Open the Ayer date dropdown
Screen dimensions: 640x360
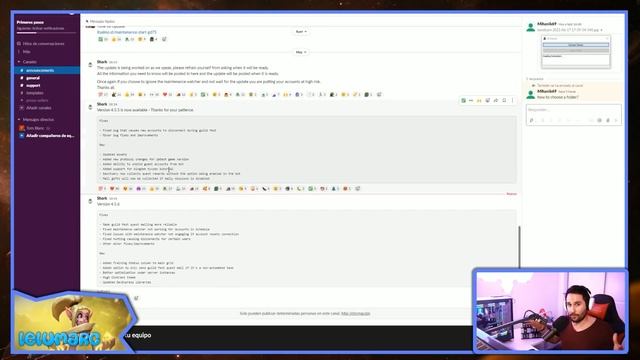pos(301,32)
